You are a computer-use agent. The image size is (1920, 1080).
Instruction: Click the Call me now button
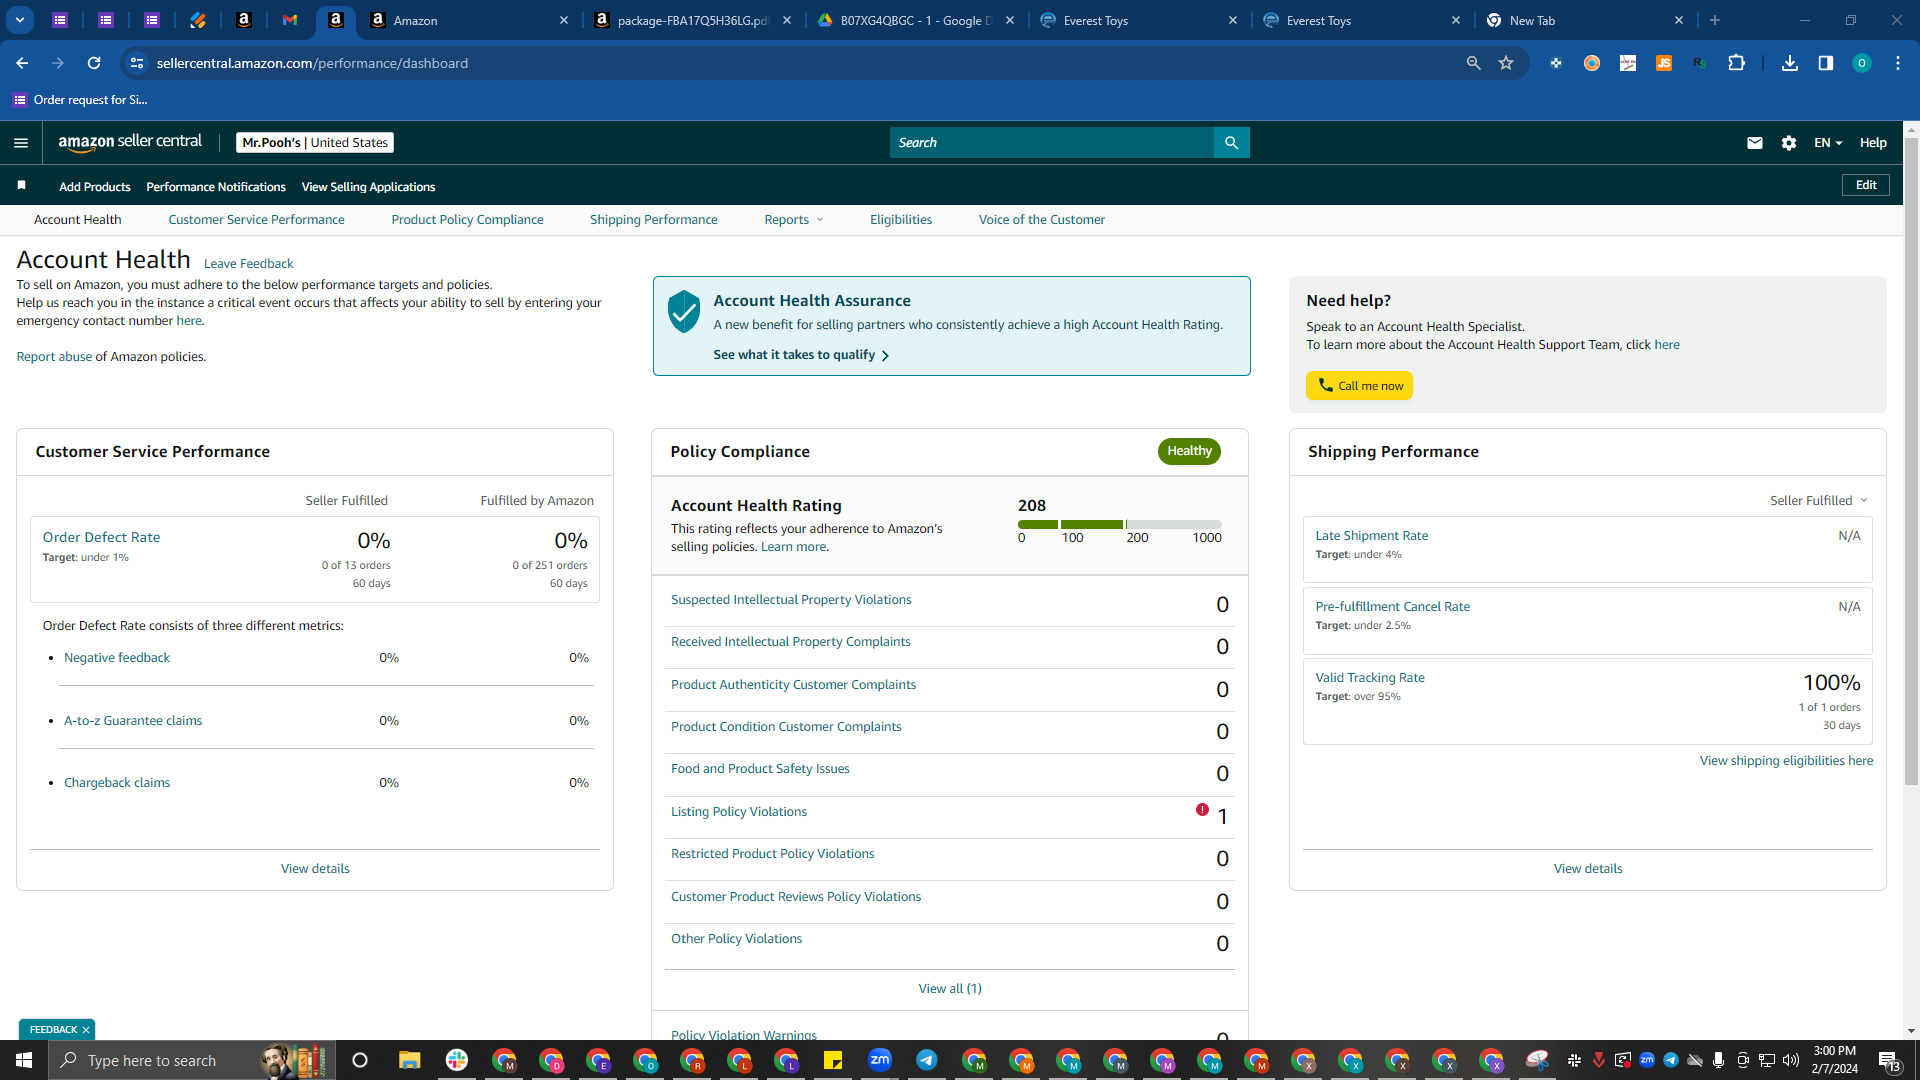tap(1359, 386)
